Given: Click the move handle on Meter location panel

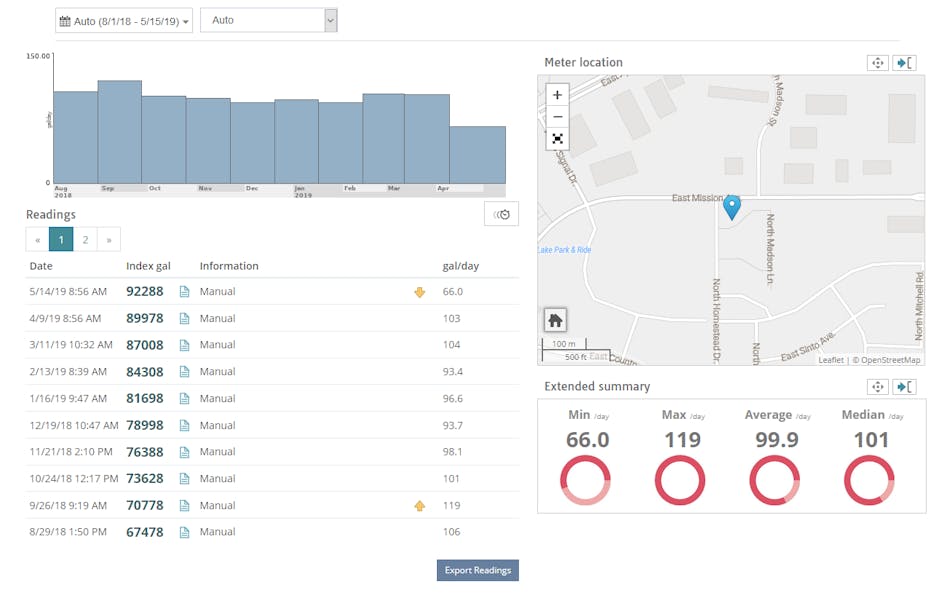Looking at the screenshot, I should coord(877,62).
